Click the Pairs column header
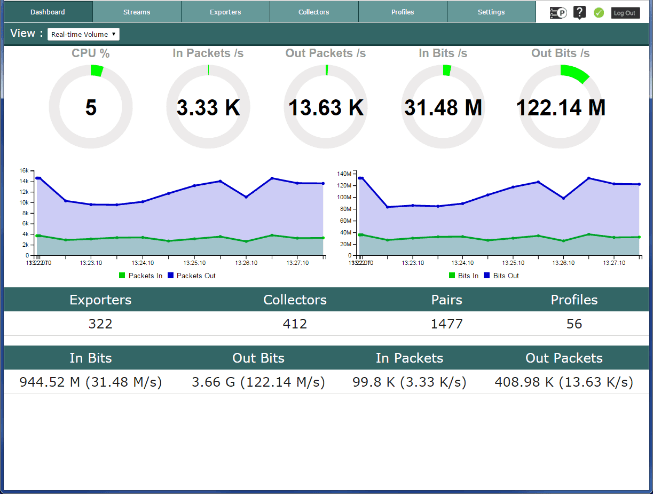This screenshot has height=494, width=653. click(x=446, y=299)
